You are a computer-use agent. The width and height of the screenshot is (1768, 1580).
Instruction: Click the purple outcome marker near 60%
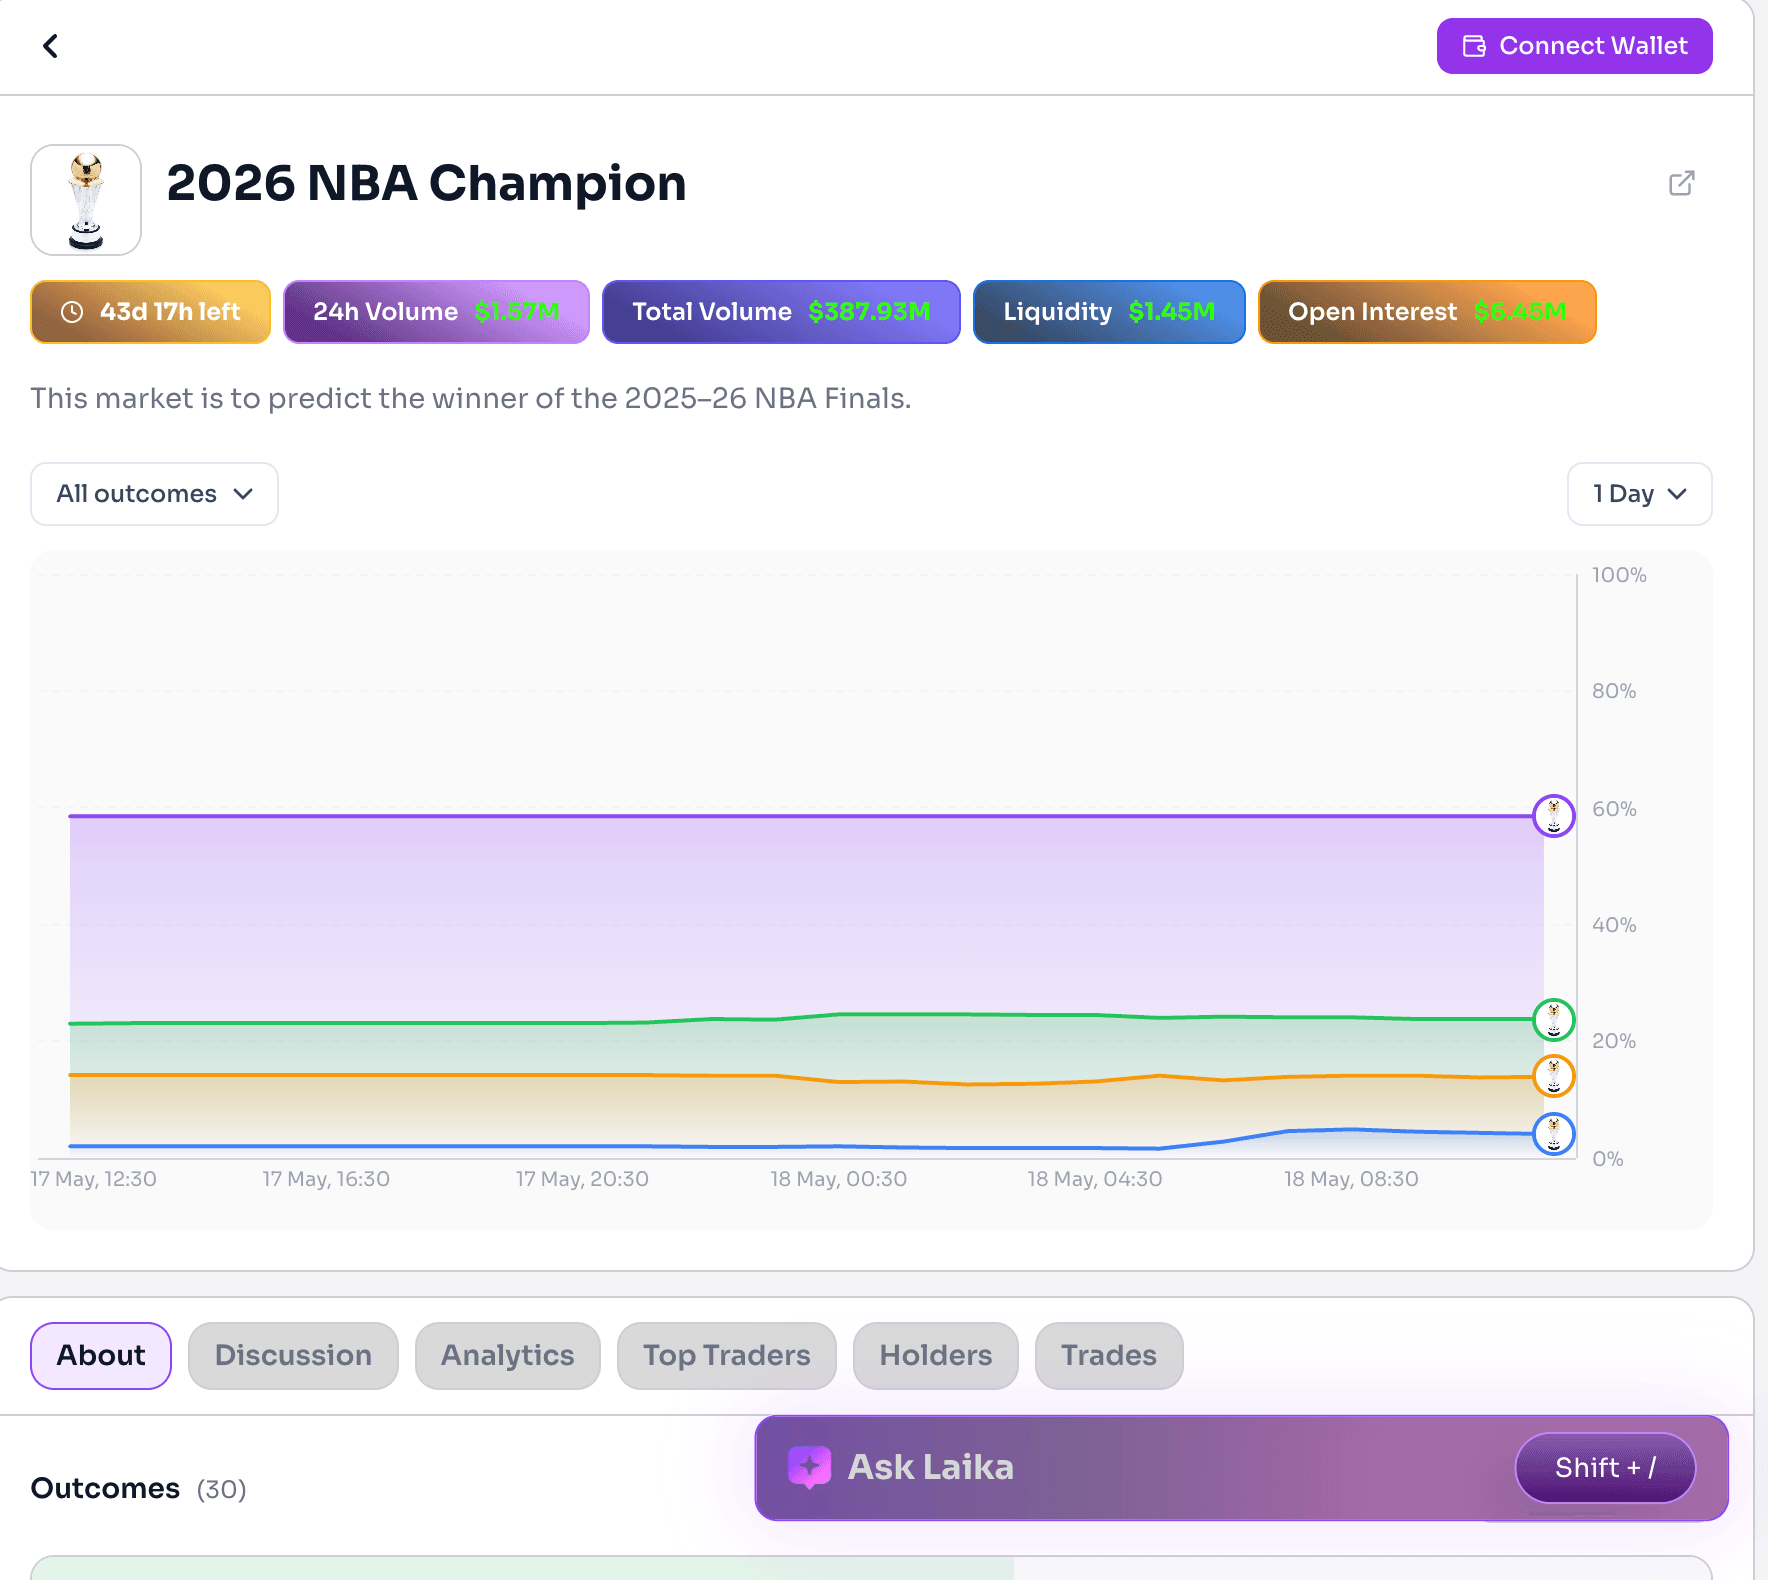click(1554, 816)
